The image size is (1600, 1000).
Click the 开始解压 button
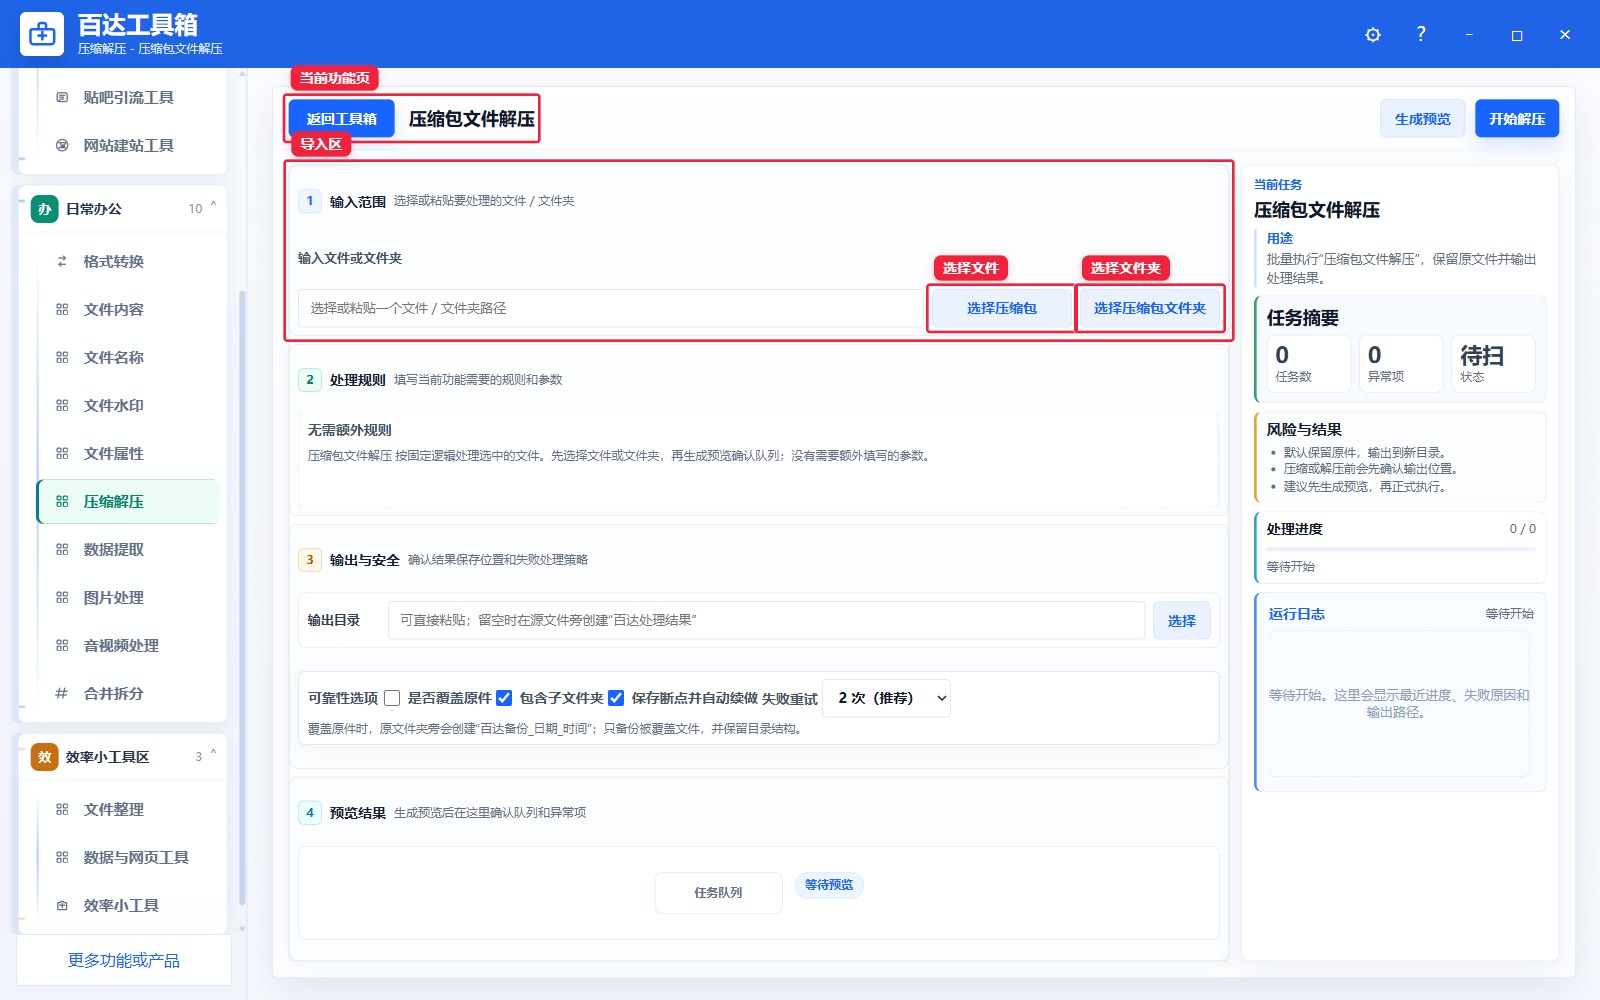point(1517,119)
